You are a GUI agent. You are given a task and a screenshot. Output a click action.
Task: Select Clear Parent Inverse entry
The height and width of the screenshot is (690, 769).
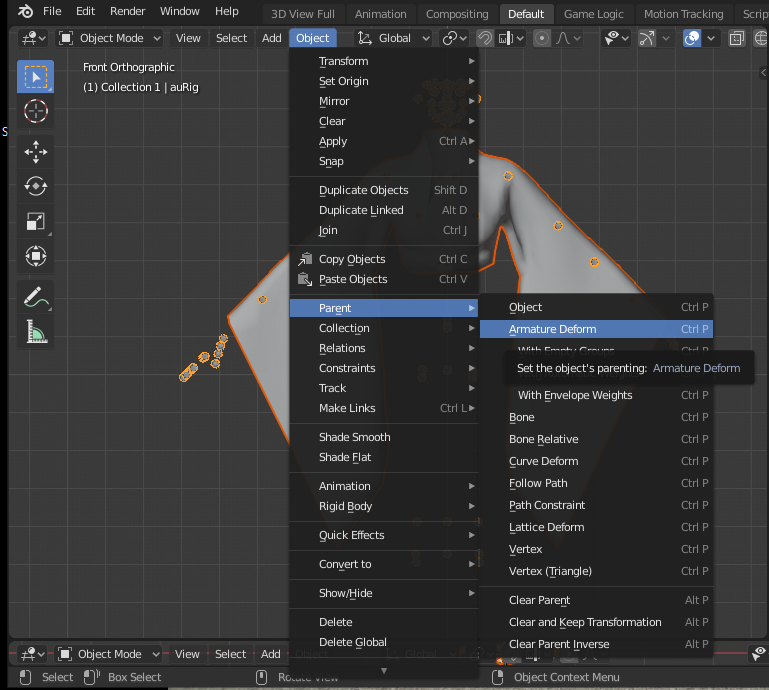pos(596,644)
